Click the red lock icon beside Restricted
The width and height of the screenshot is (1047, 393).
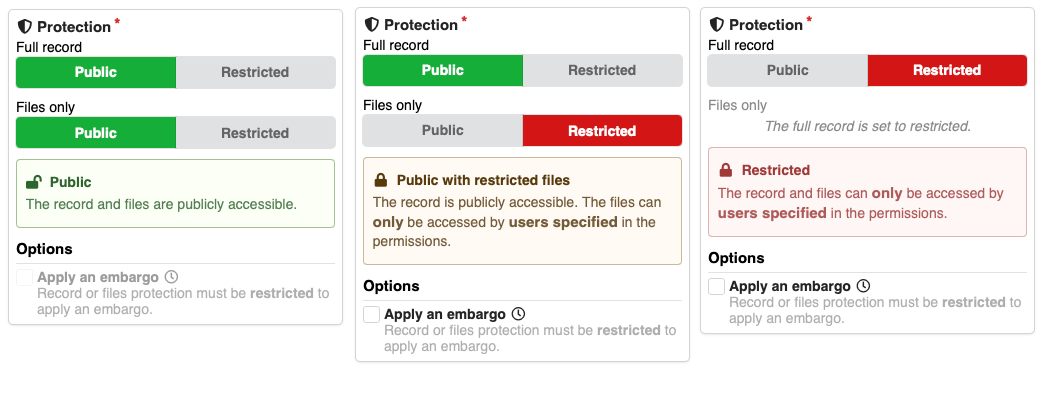tap(726, 170)
